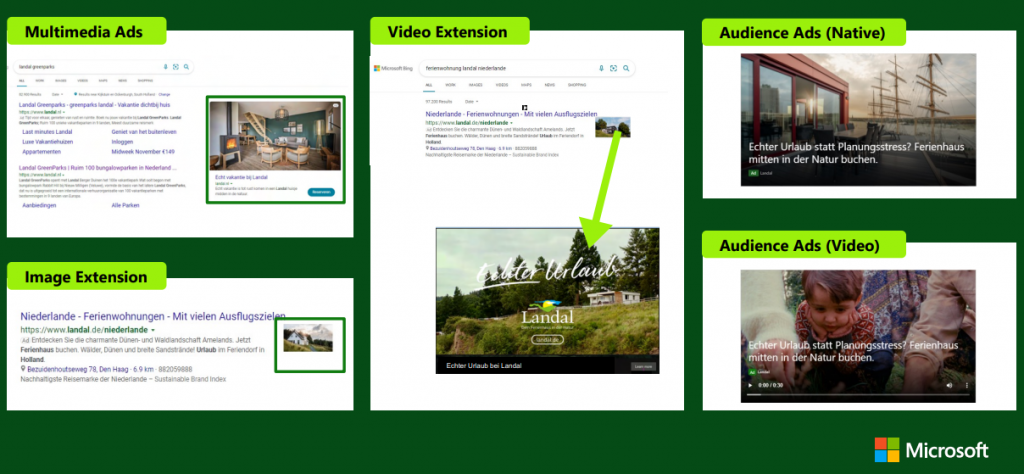The width and height of the screenshot is (1024, 474).
Task: Play the Audience Ads video
Action: [752, 386]
